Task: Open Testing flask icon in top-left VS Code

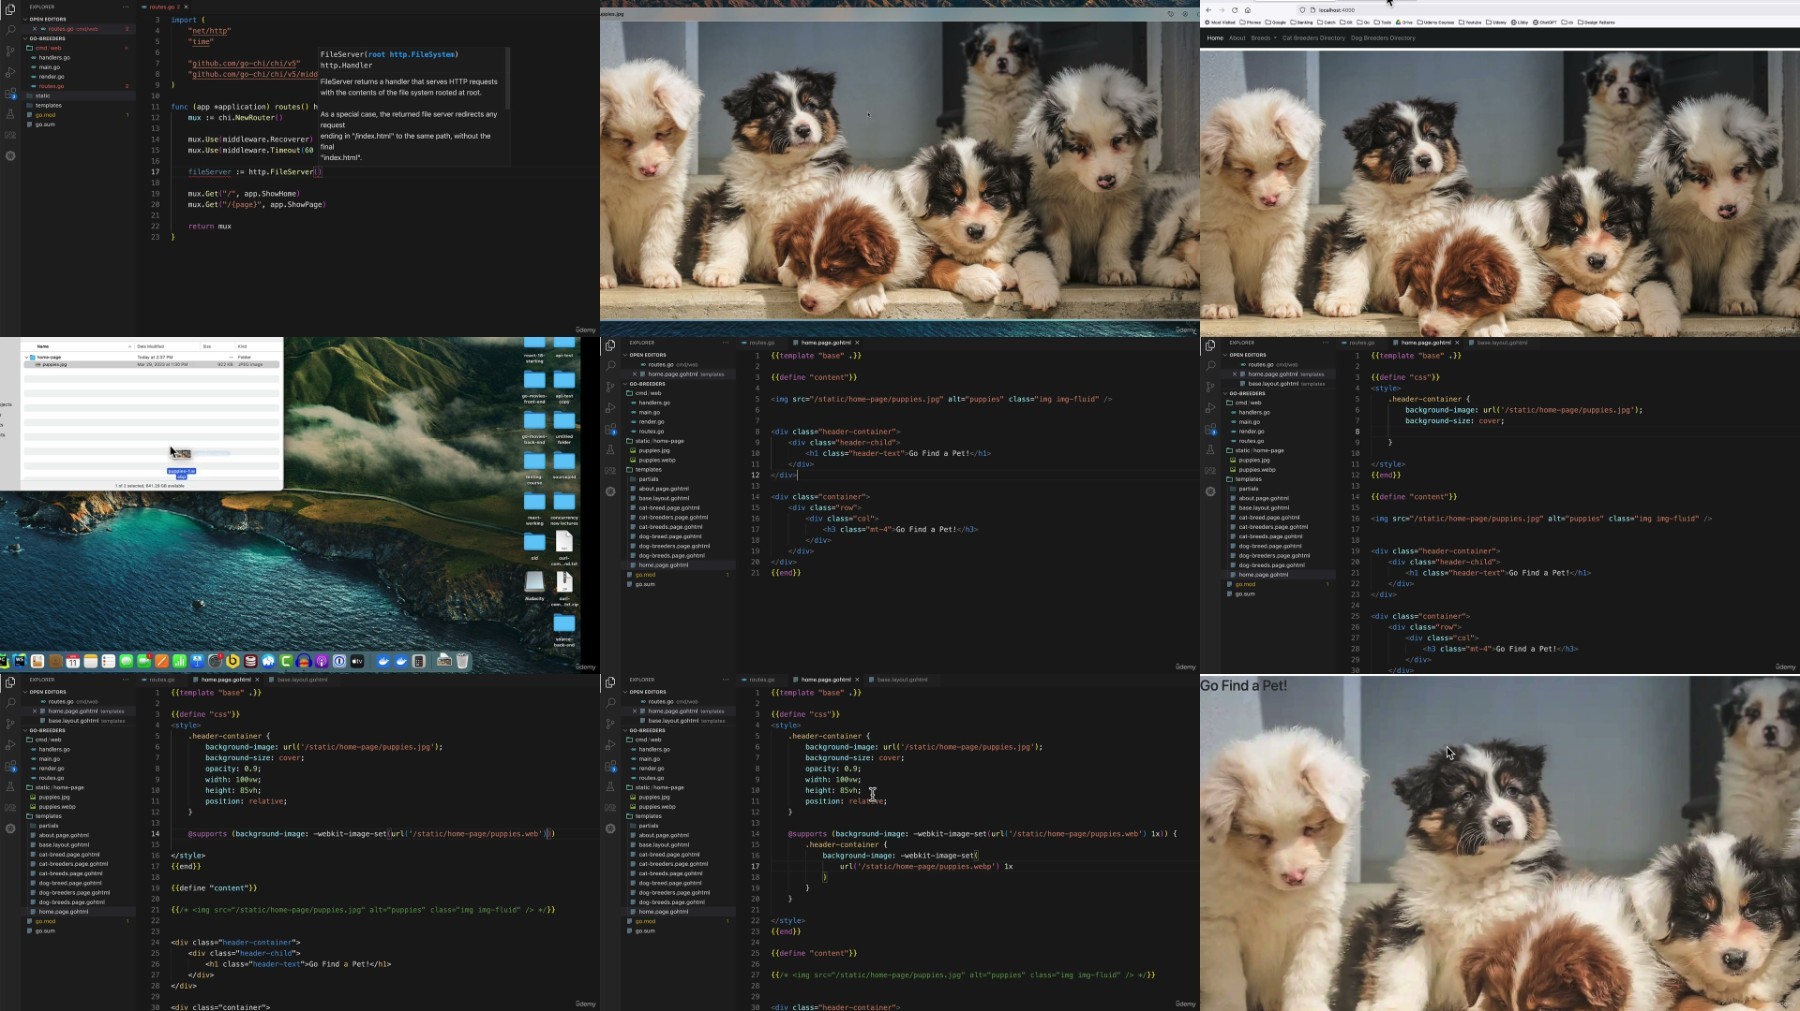Action: click(10, 114)
